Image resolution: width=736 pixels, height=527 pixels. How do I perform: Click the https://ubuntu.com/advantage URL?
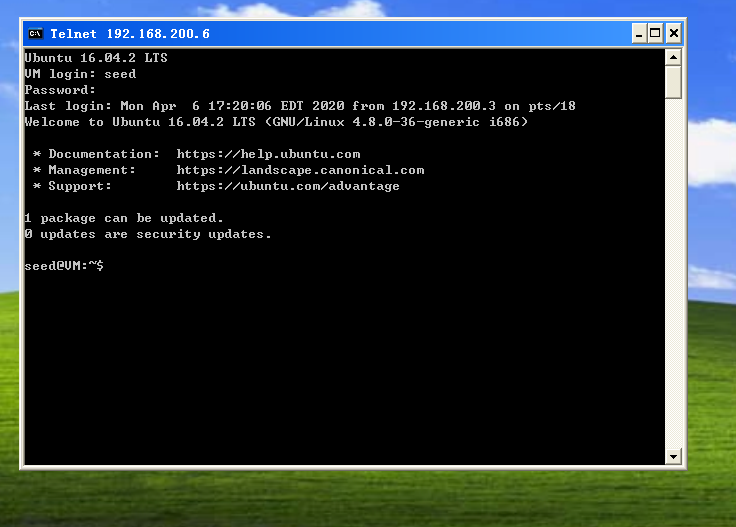pyautogui.click(x=288, y=186)
